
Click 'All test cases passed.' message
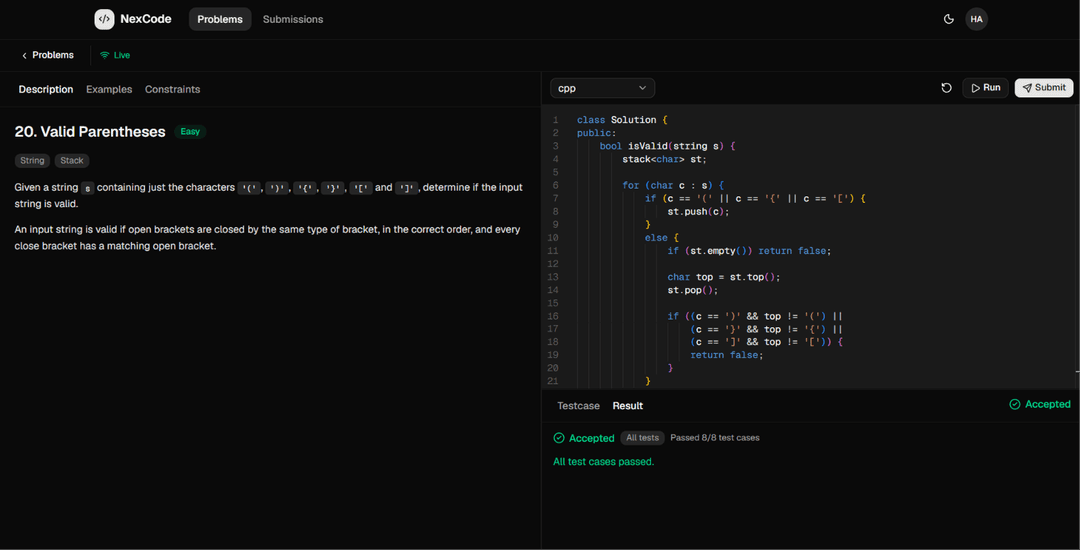(603, 462)
